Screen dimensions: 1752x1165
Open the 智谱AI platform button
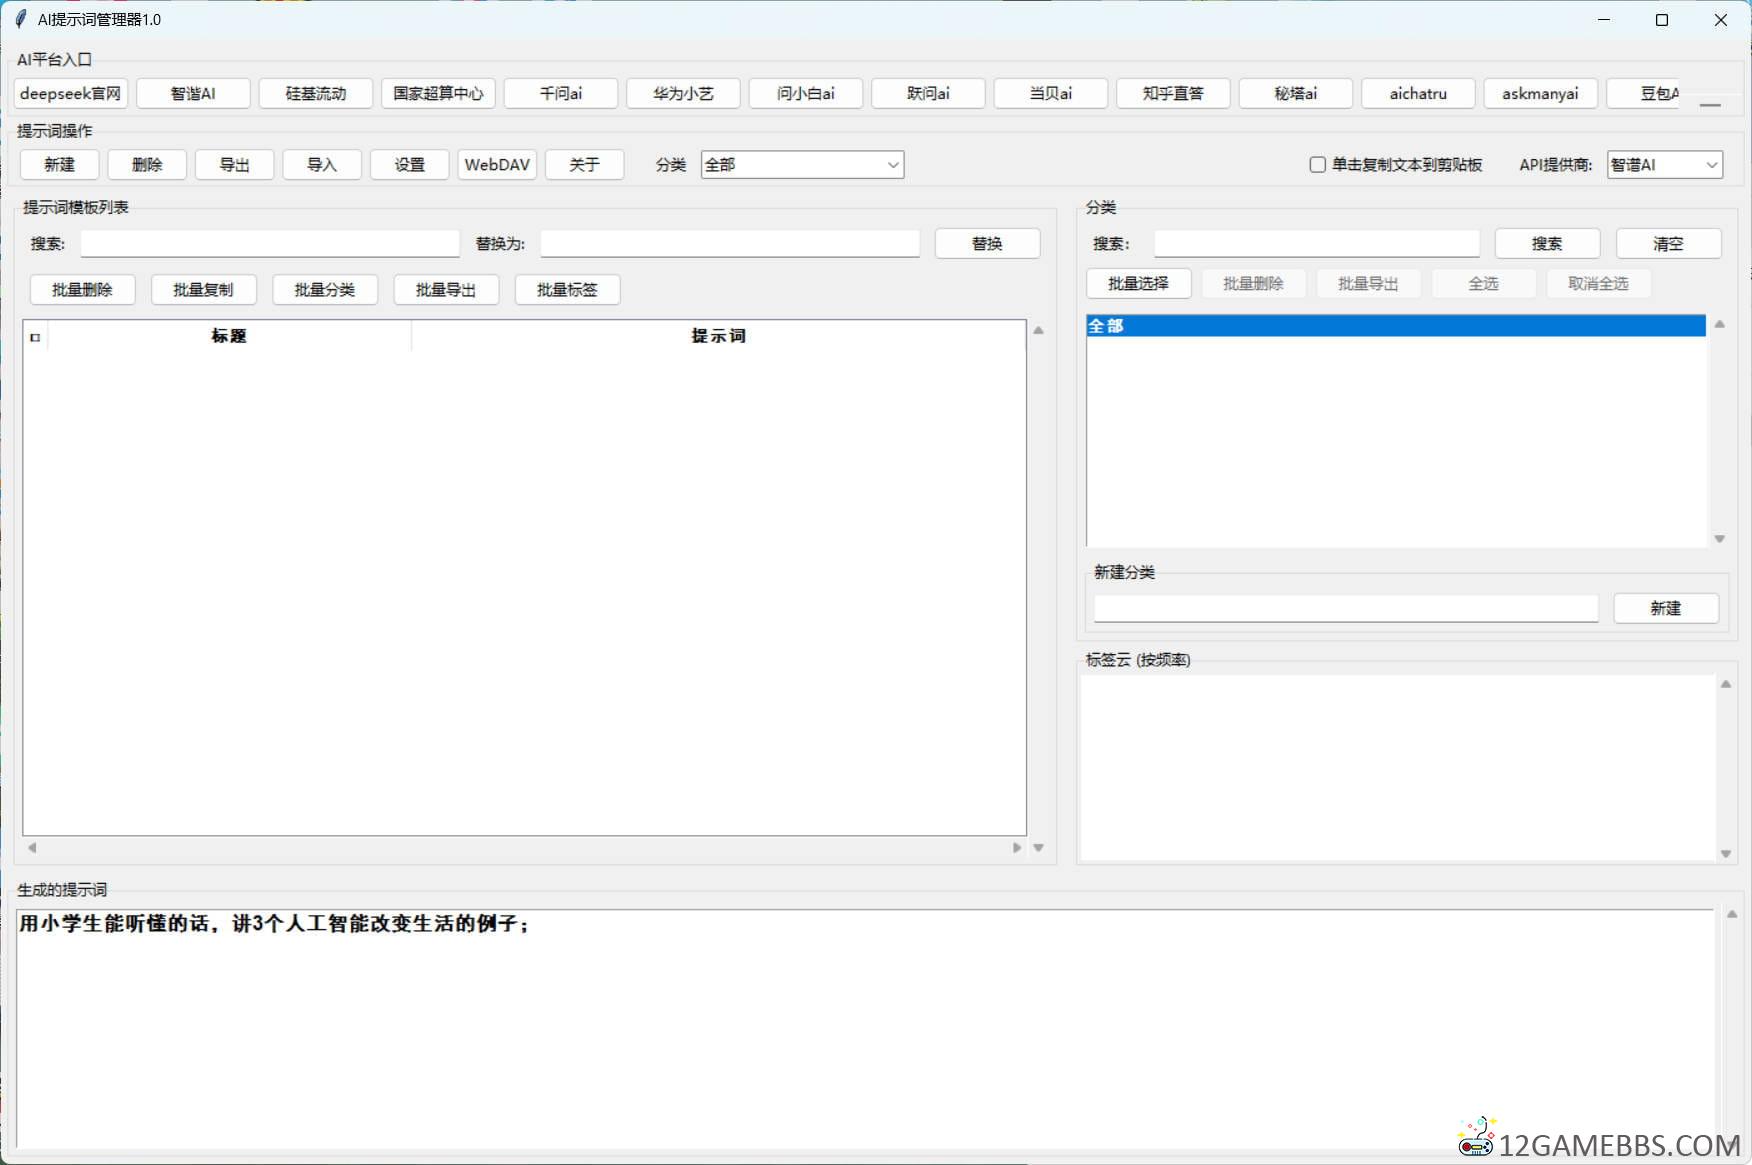193,93
